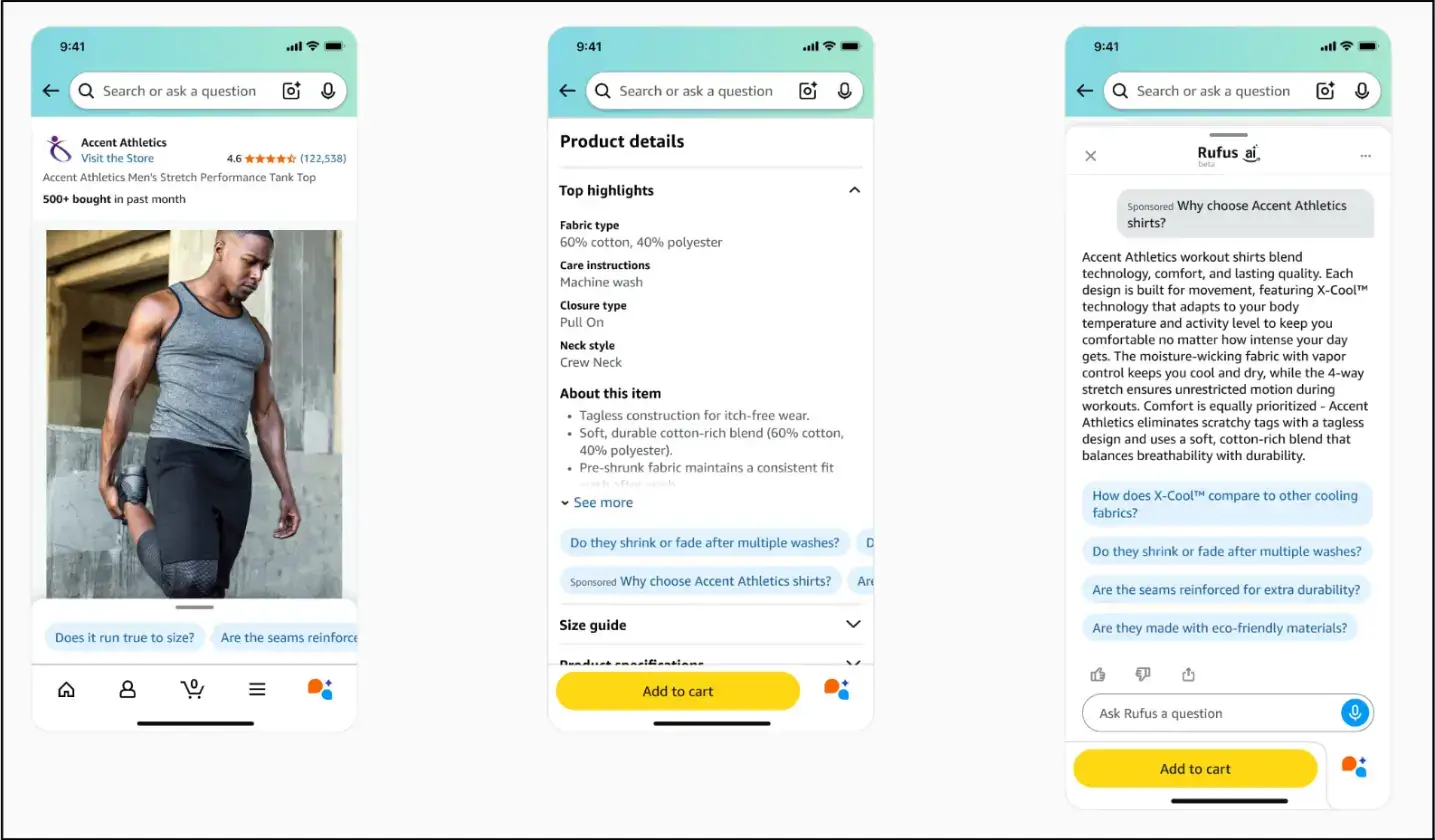Open the hamburger menu icon

point(257,689)
